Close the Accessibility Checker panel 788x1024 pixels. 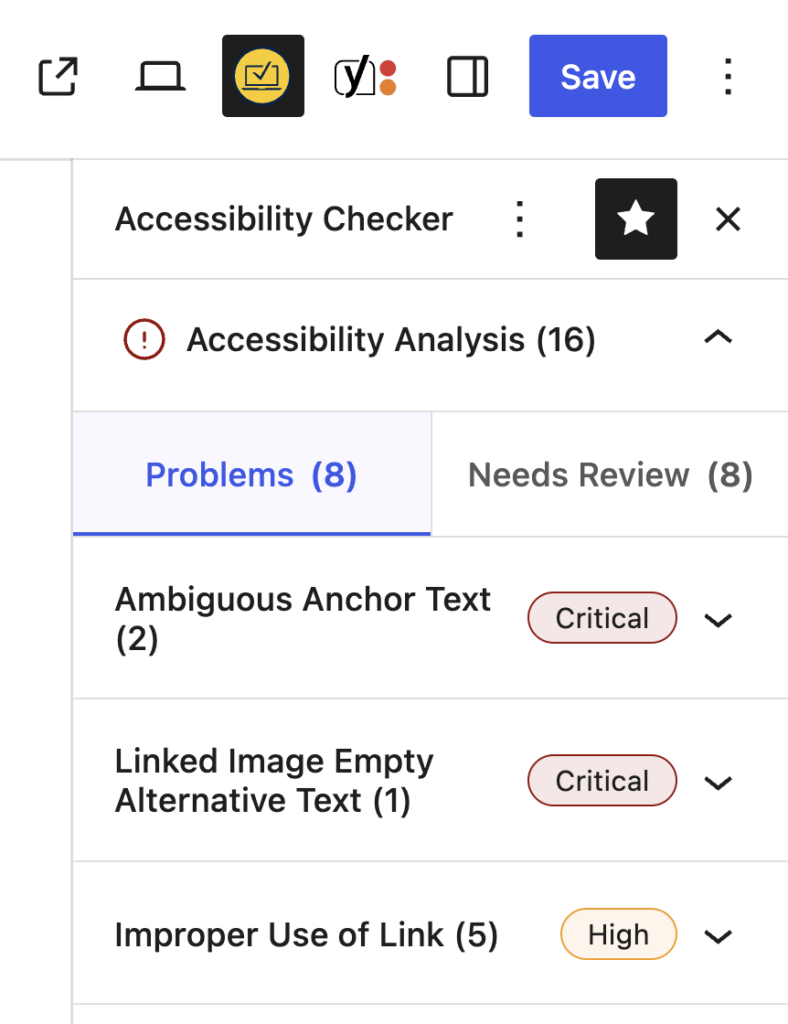(x=727, y=219)
